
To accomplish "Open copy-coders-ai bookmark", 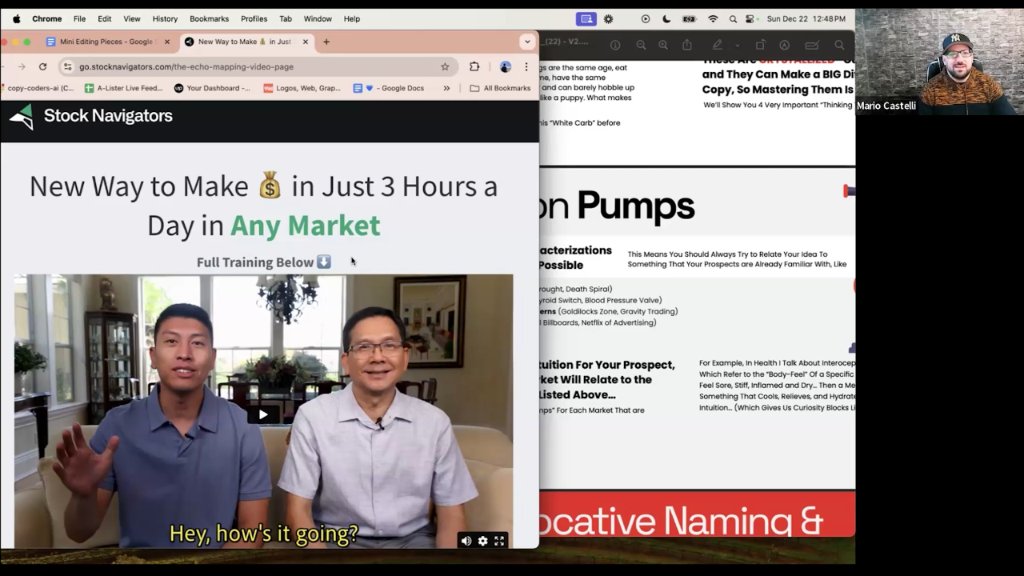I will 39,88.
